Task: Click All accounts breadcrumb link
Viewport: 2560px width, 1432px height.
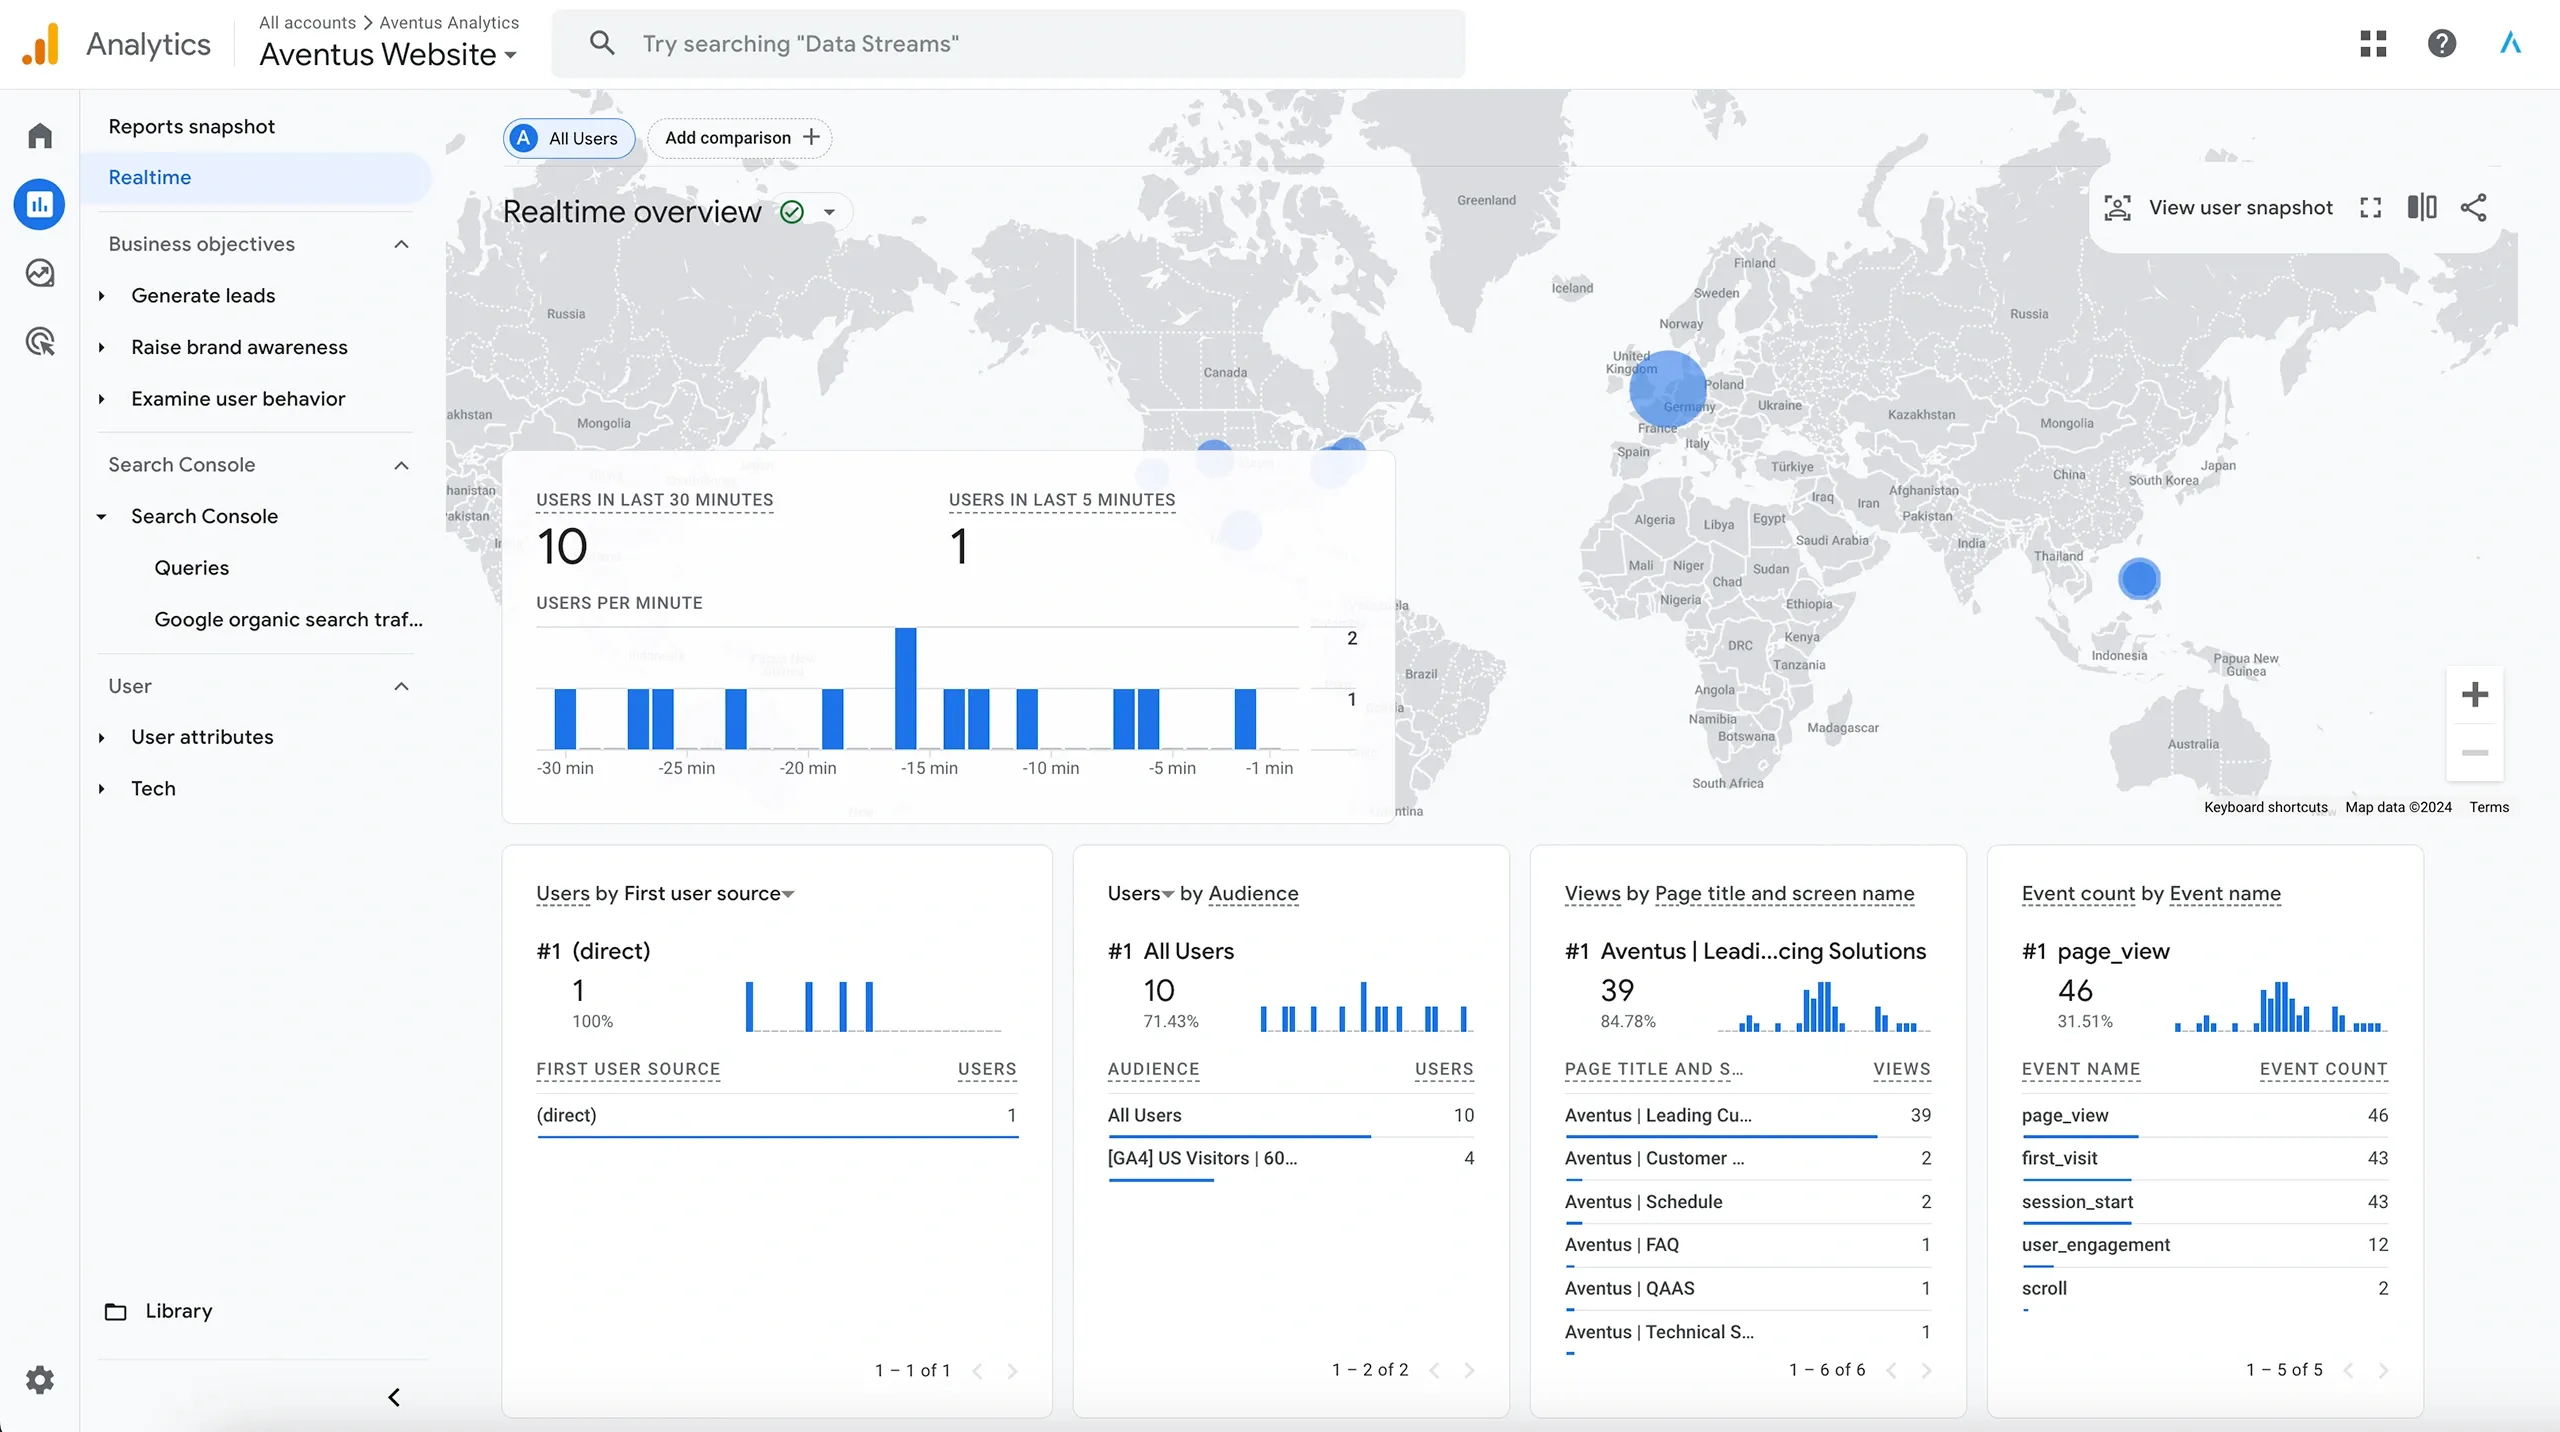Action: tap(307, 22)
